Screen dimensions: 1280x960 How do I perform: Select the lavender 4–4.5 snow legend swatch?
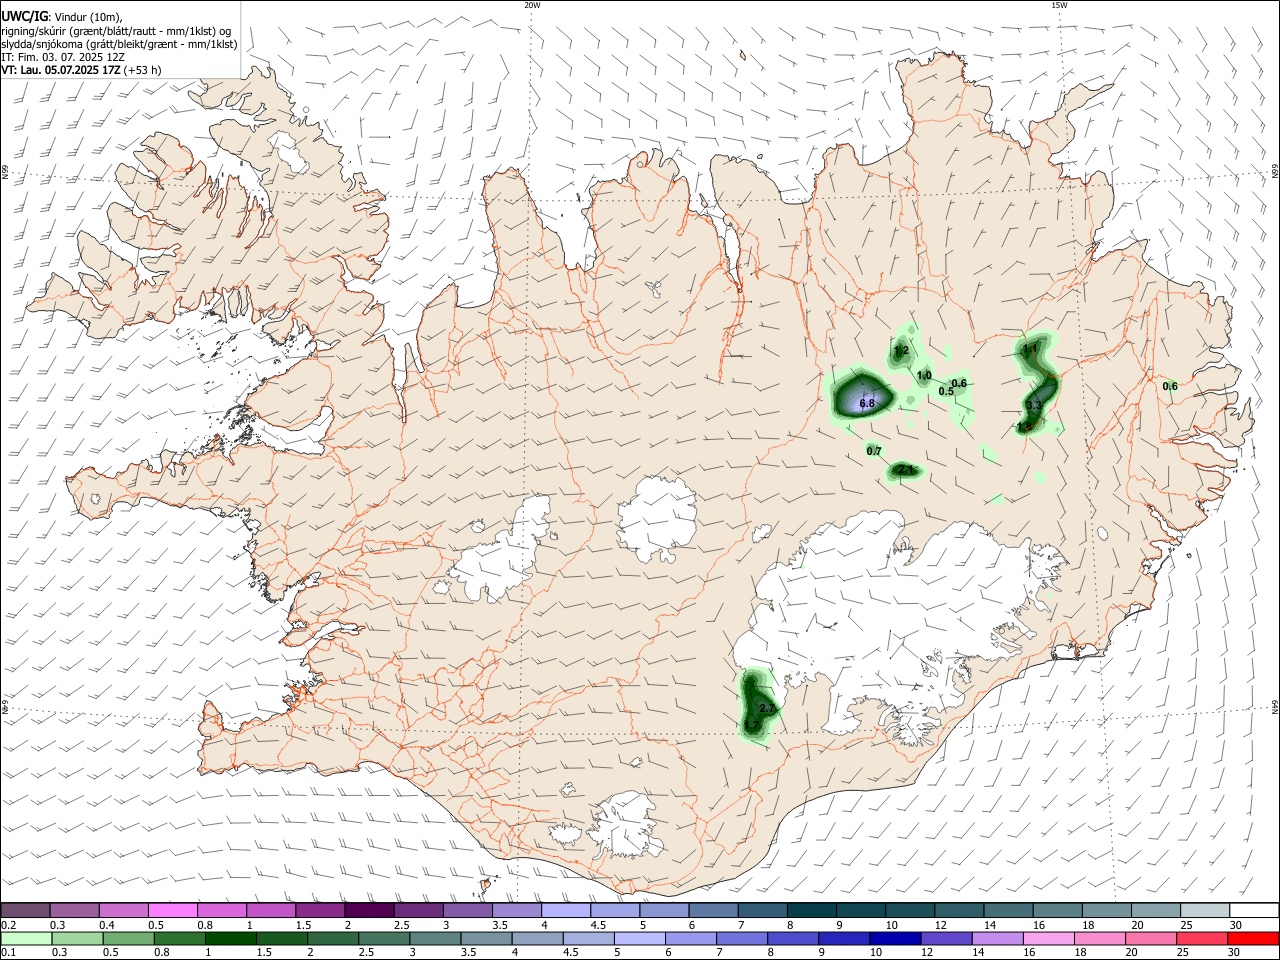click(x=565, y=910)
